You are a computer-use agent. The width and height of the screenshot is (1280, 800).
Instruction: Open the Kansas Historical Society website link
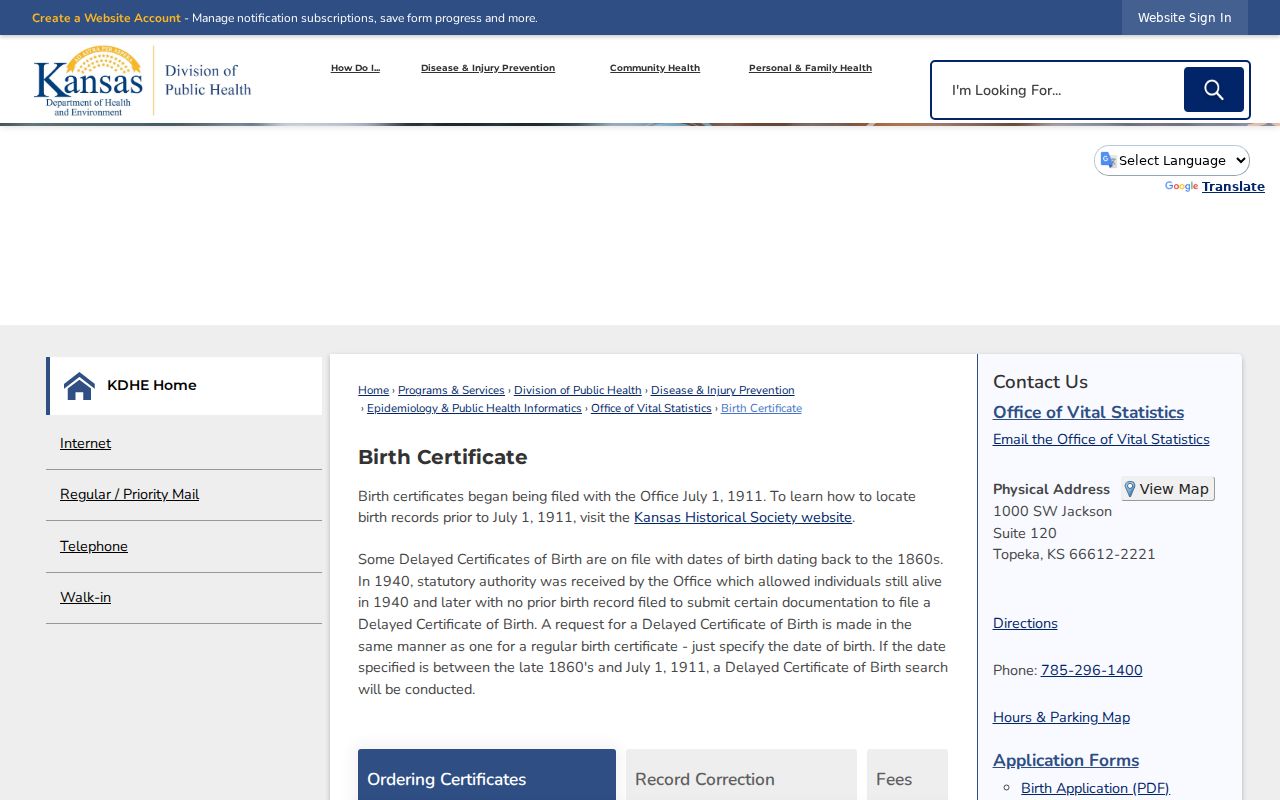(743, 518)
